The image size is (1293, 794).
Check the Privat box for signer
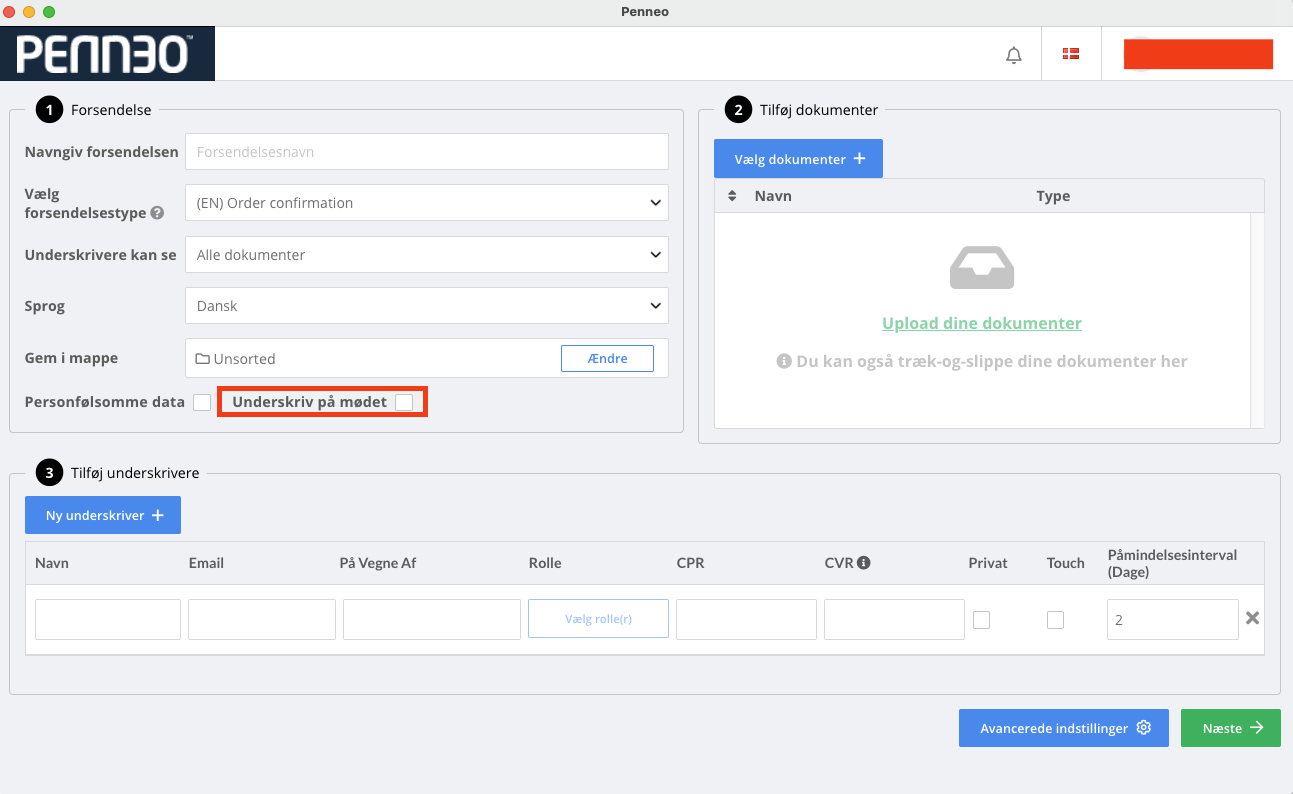click(x=982, y=620)
